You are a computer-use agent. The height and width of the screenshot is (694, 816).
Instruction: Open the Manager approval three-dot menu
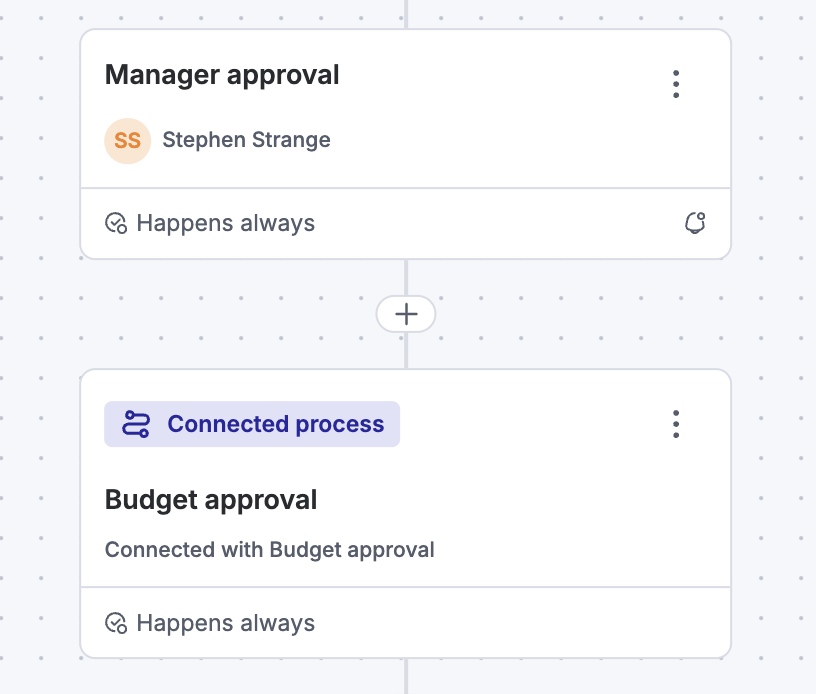pos(676,84)
